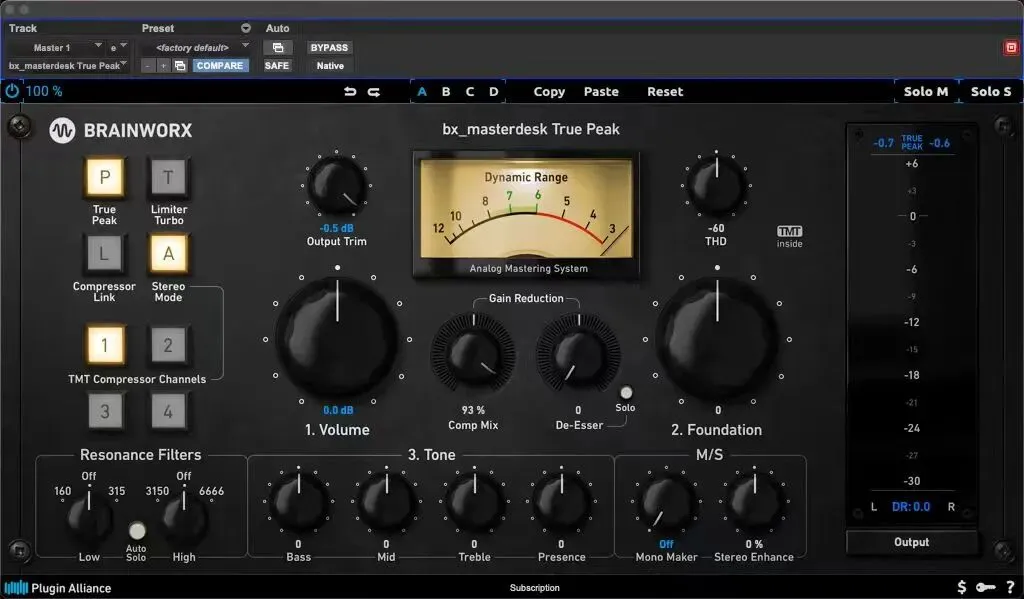Click the Mono Maker knob
1024x599 pixels.
coord(666,502)
